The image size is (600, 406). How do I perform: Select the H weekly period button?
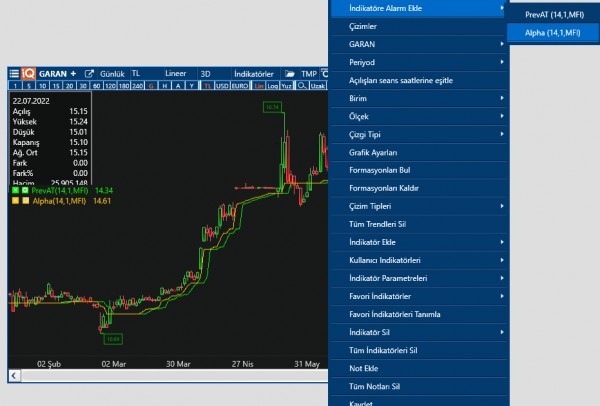(x=165, y=86)
